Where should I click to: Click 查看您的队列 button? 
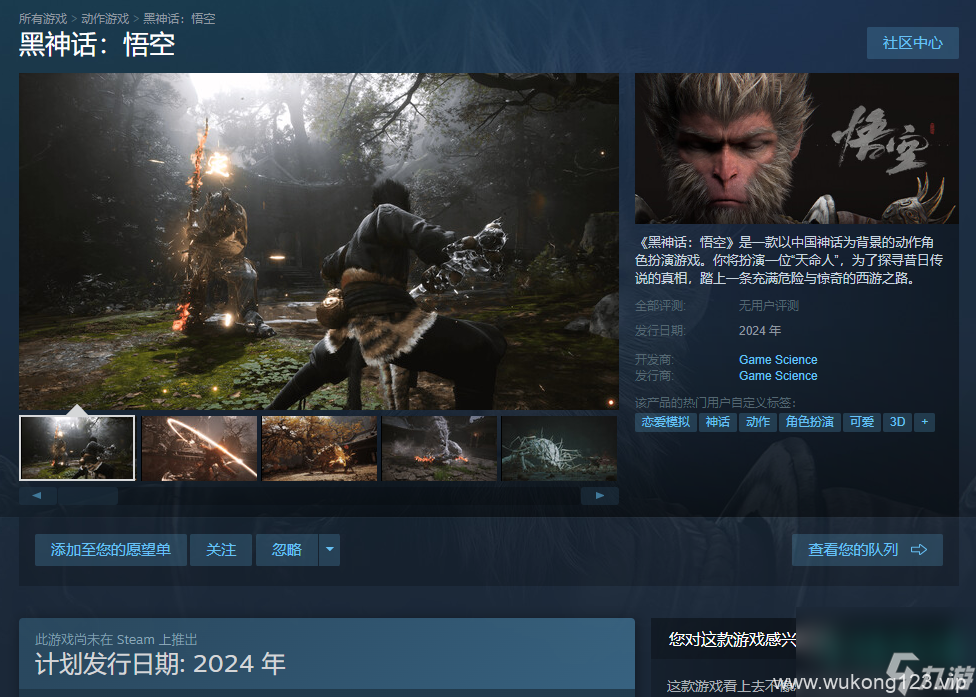867,550
